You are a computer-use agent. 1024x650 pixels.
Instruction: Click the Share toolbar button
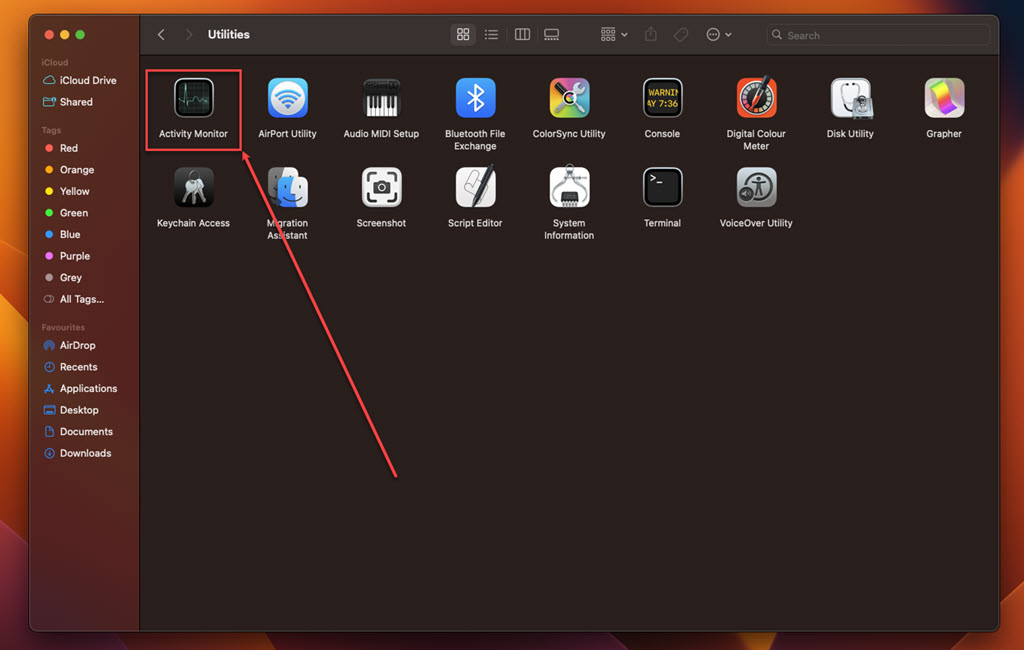pos(650,35)
